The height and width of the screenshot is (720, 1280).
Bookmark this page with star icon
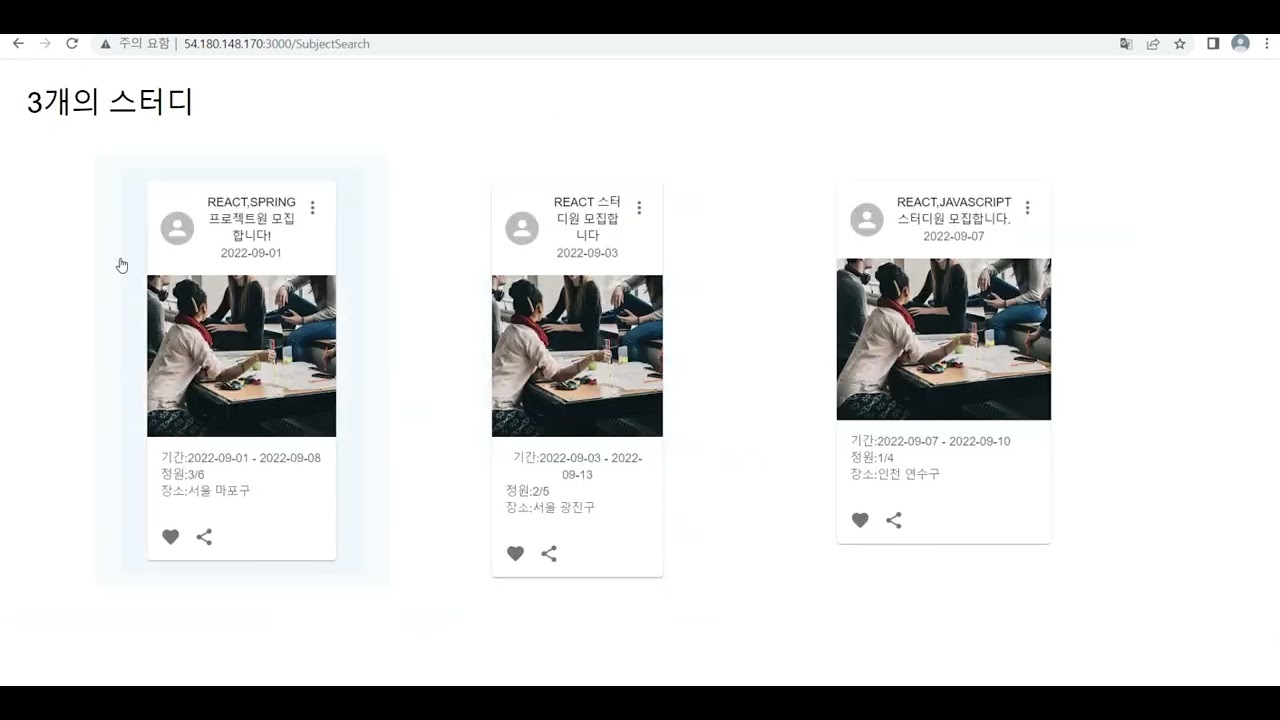tap(1180, 44)
